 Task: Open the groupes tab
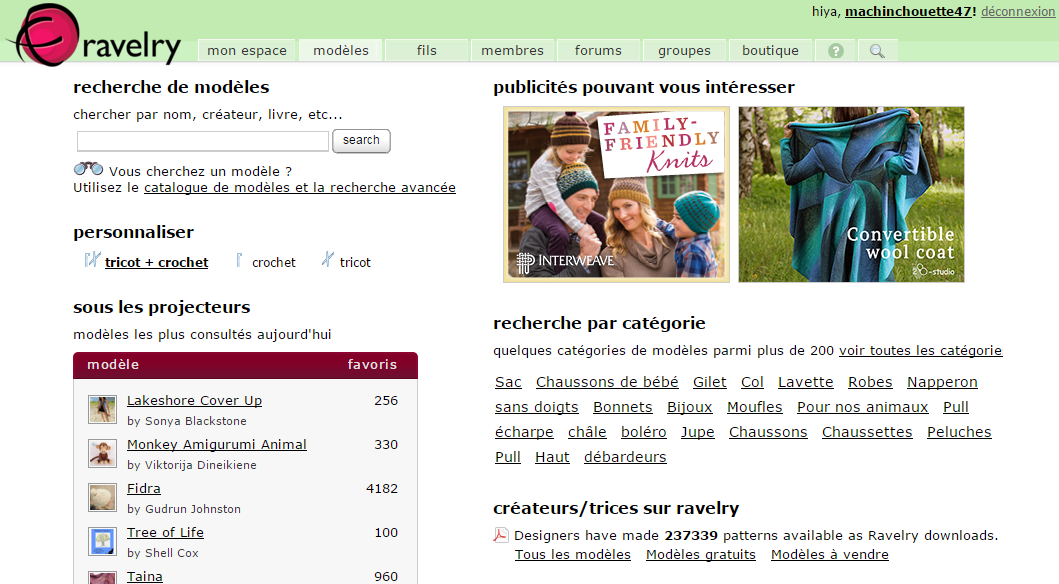pos(684,51)
